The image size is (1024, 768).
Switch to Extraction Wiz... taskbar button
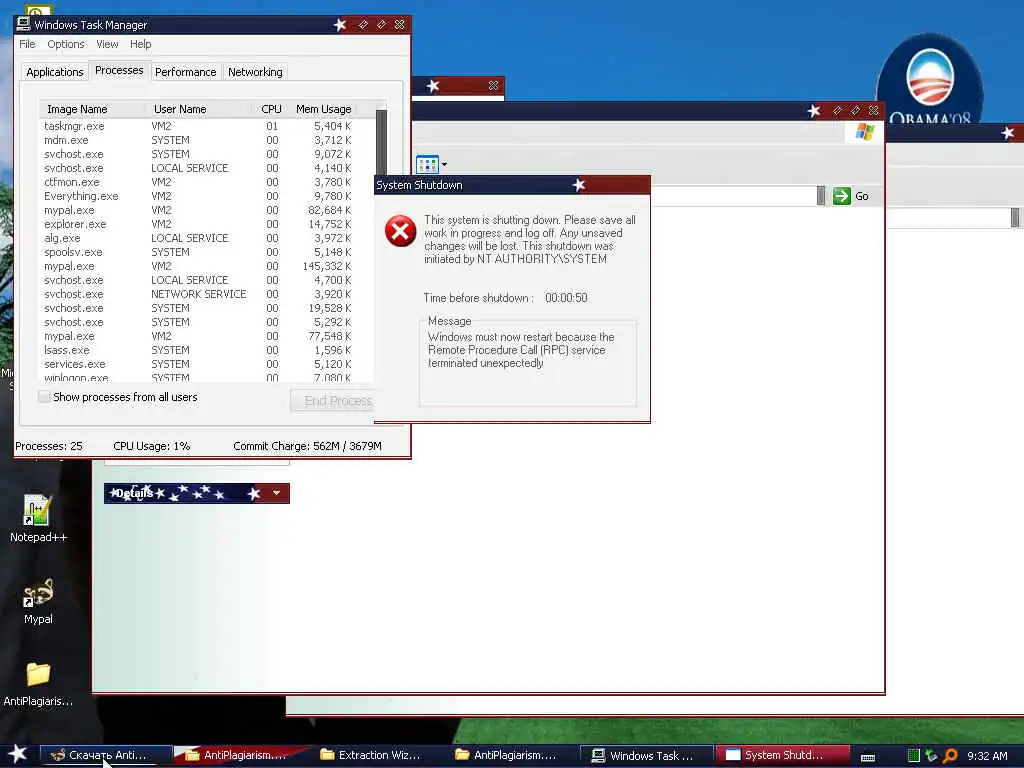click(372, 755)
